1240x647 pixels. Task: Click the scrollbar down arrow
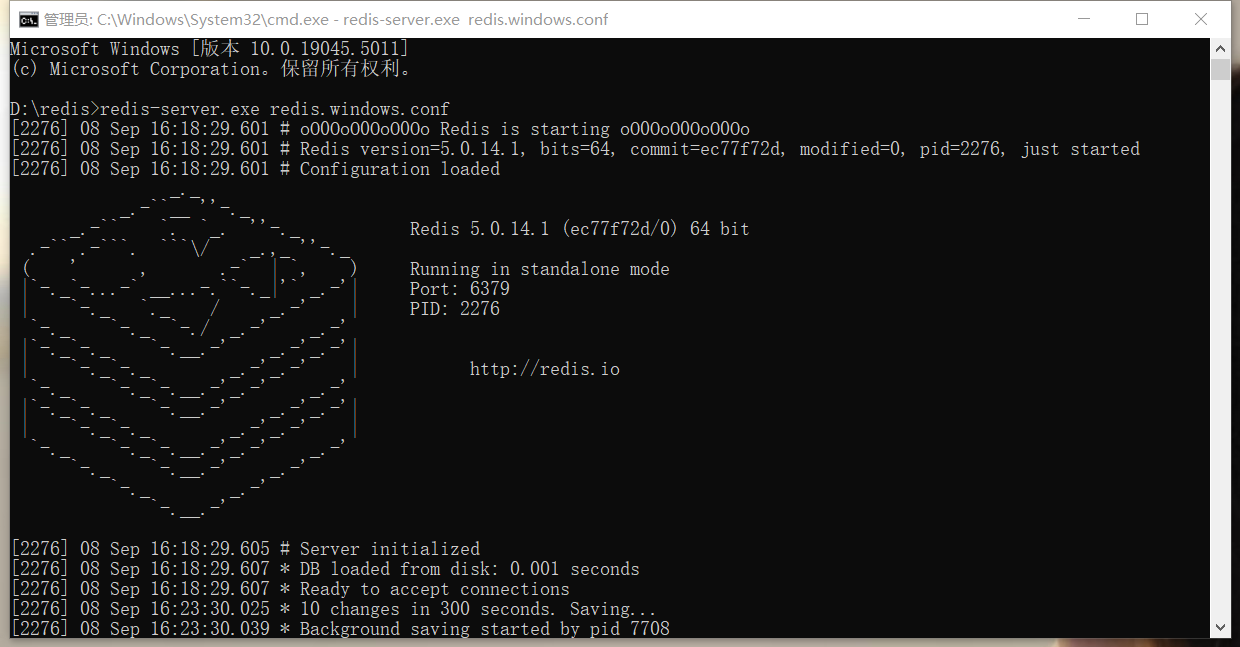pyautogui.click(x=1220, y=627)
